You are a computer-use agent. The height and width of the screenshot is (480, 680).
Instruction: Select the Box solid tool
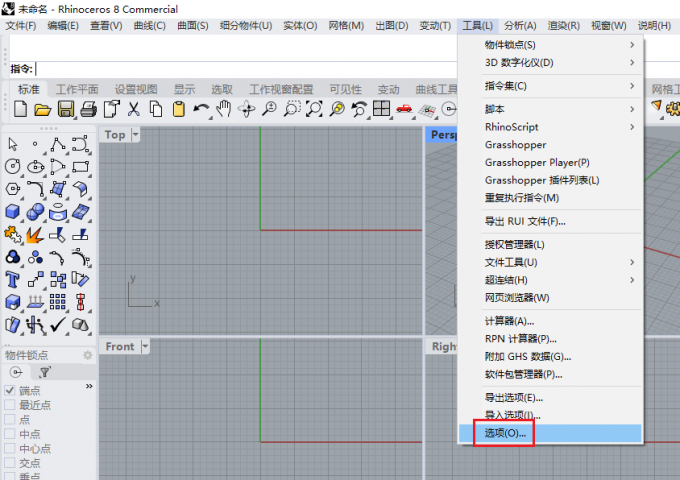click(13, 212)
